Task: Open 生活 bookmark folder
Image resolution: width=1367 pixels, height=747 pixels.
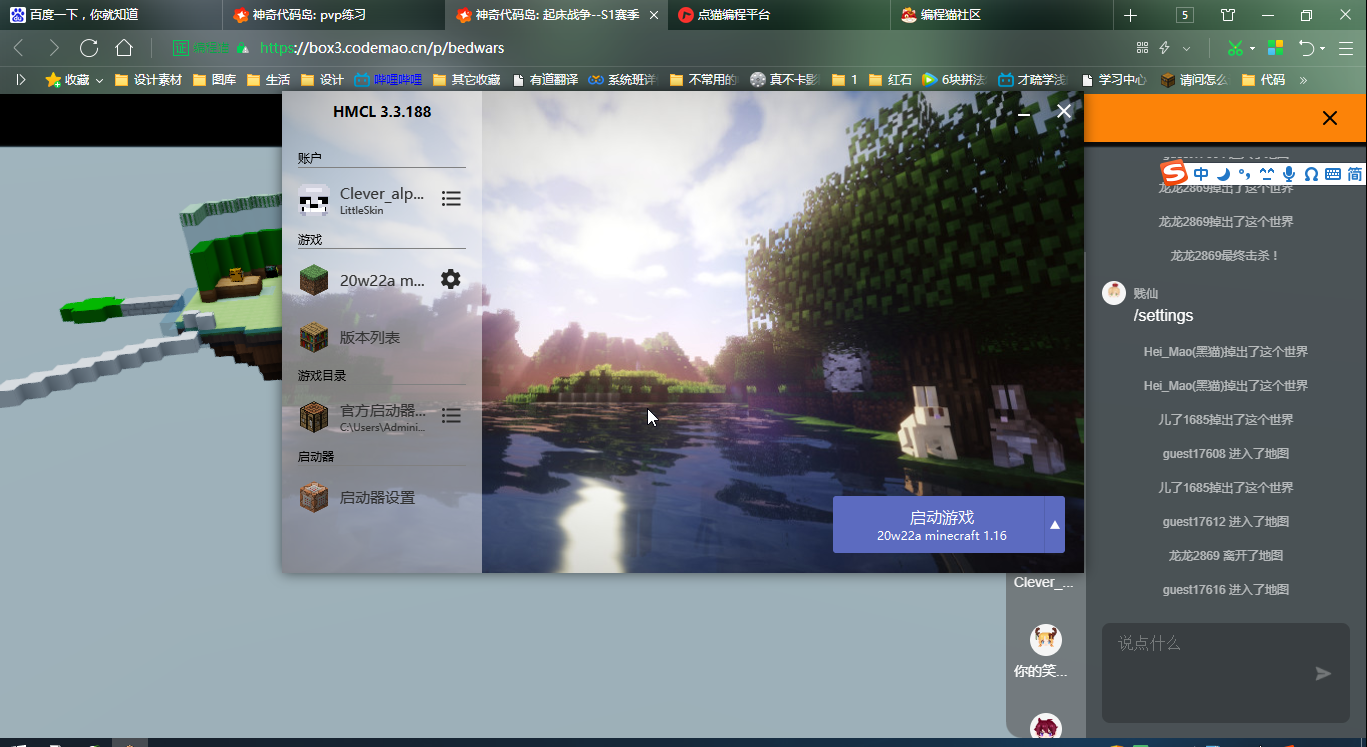Action: tap(268, 80)
